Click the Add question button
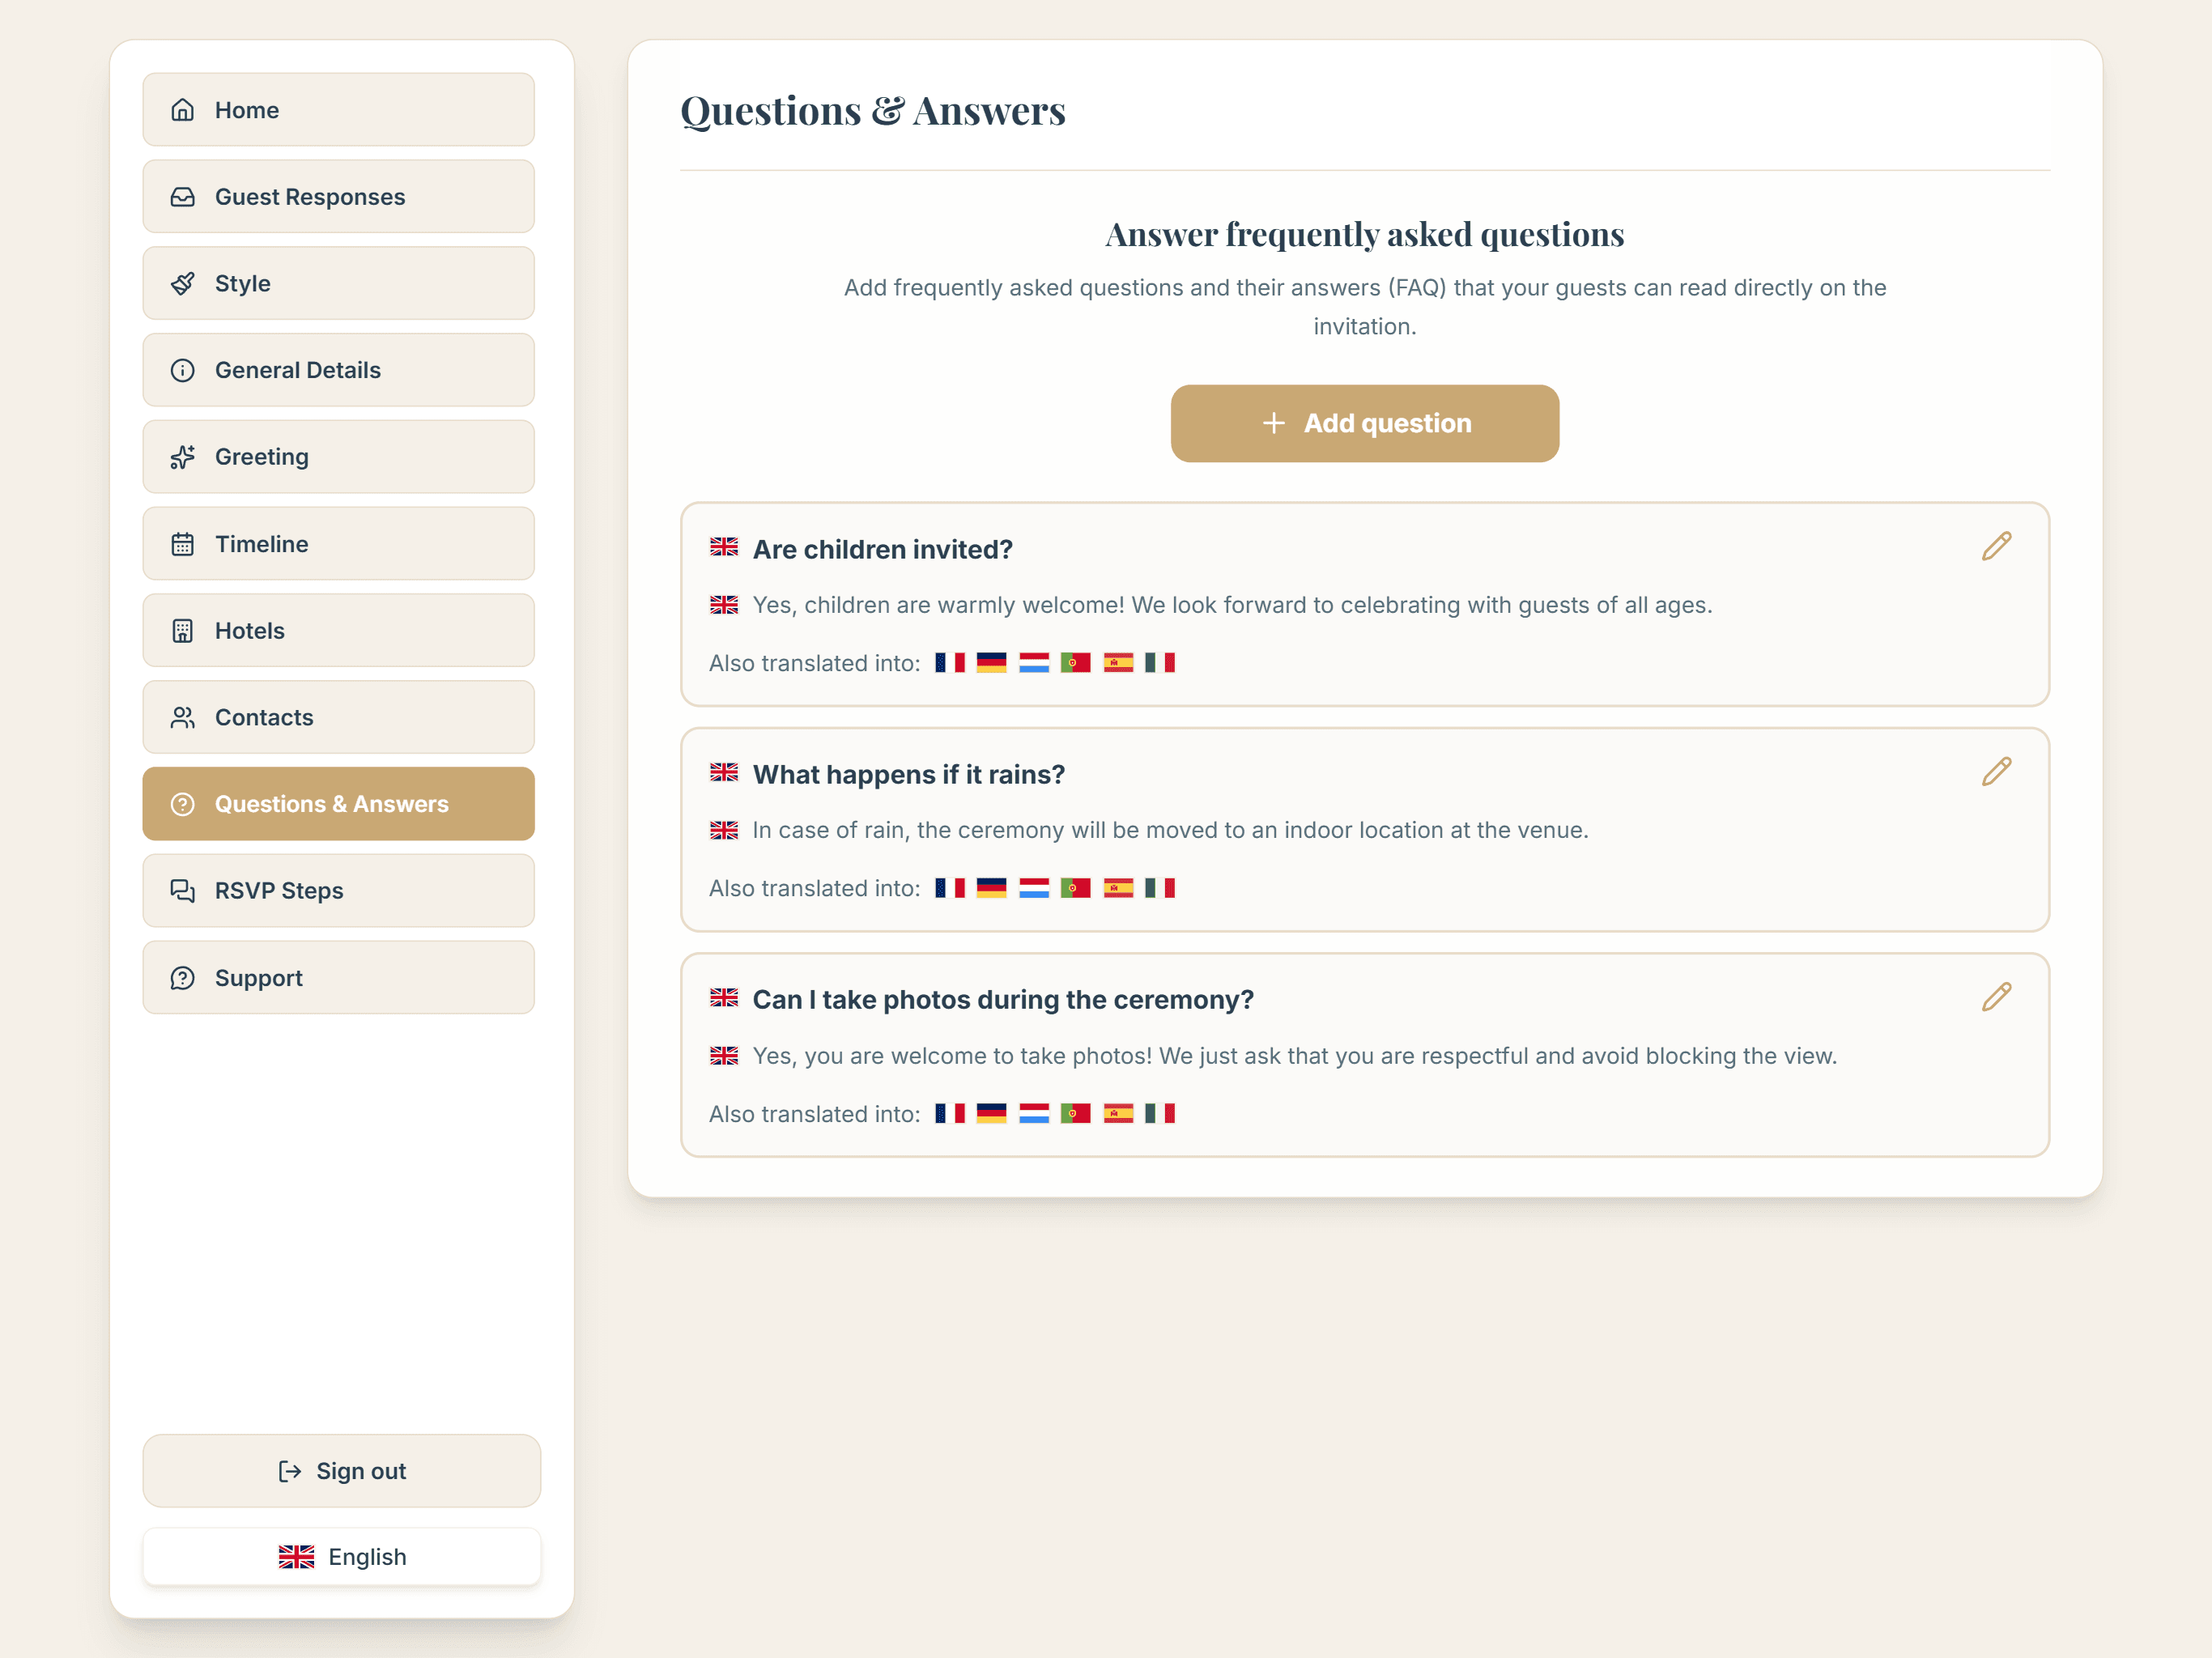 tap(1364, 423)
